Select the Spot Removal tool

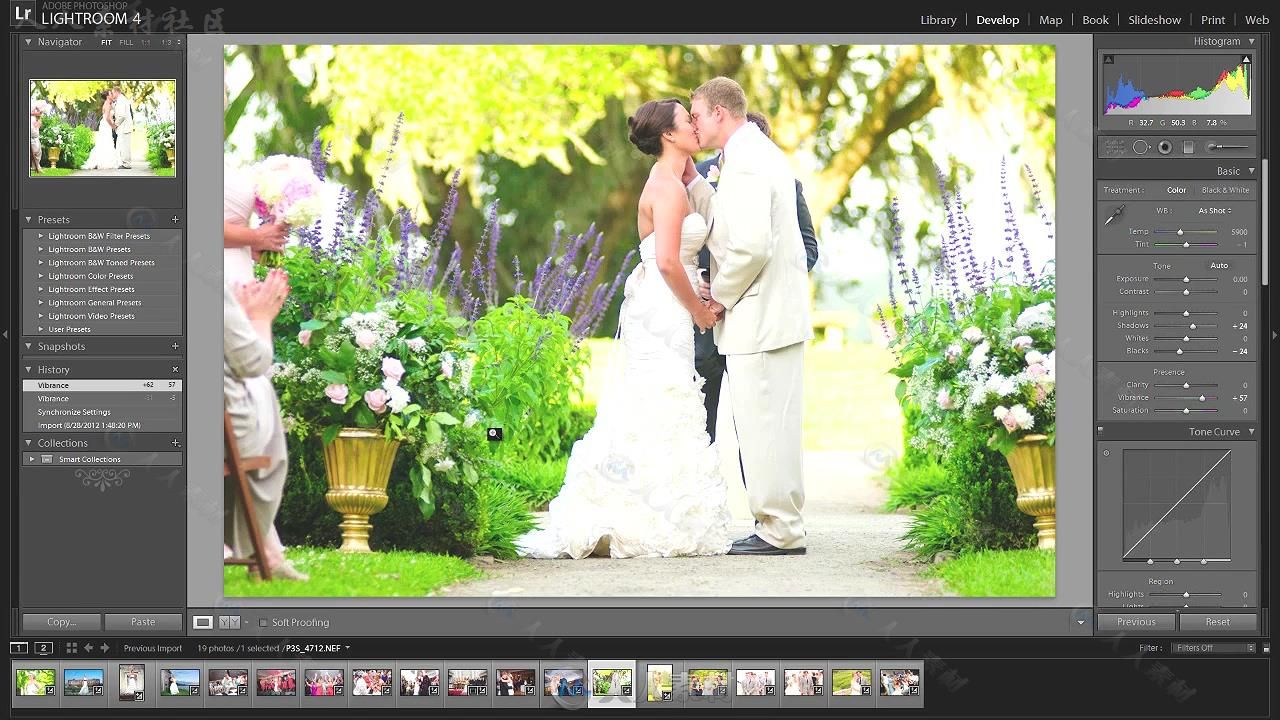click(x=1141, y=147)
